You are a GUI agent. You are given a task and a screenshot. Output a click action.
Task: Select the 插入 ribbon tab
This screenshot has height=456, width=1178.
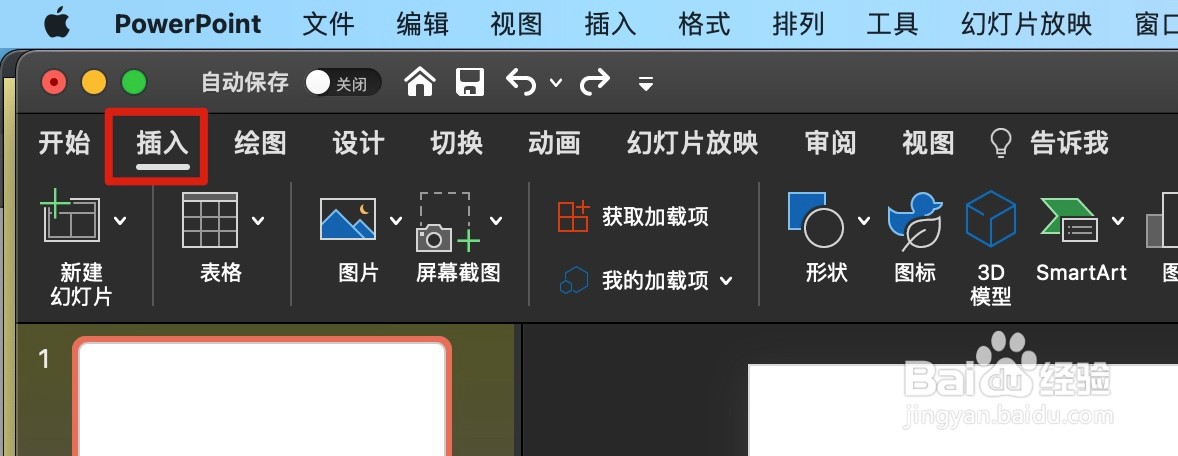[162, 143]
